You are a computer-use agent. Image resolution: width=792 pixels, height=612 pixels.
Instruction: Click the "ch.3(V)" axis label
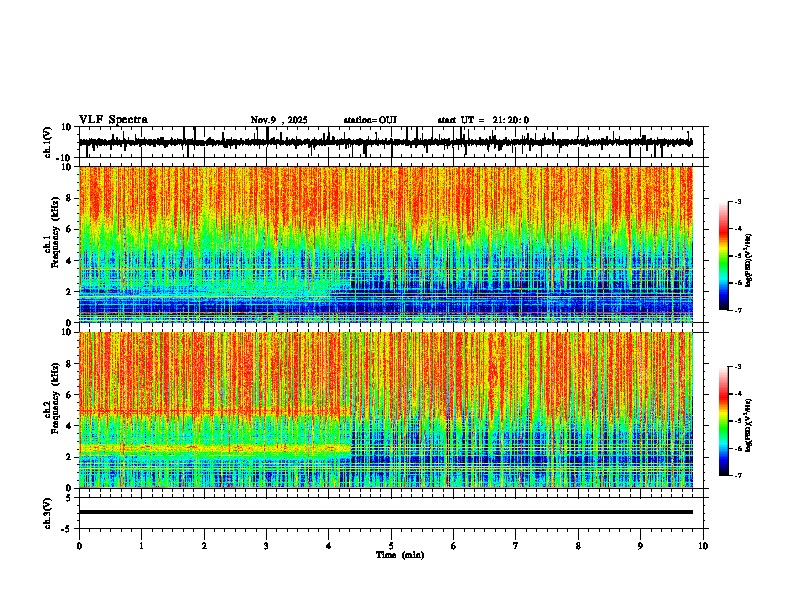[48, 513]
